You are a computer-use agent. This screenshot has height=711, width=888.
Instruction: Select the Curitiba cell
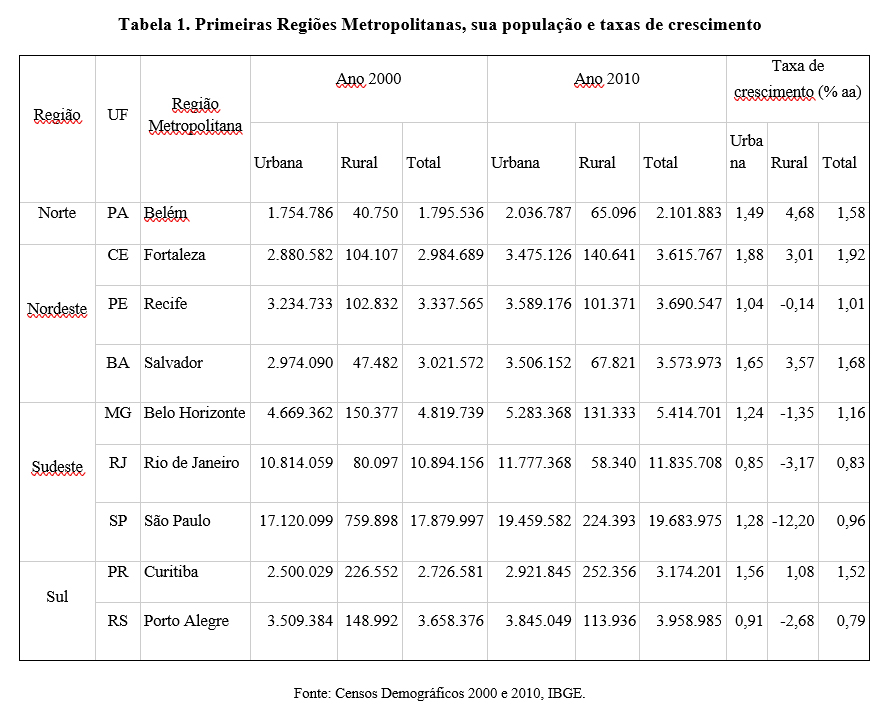coord(171,572)
